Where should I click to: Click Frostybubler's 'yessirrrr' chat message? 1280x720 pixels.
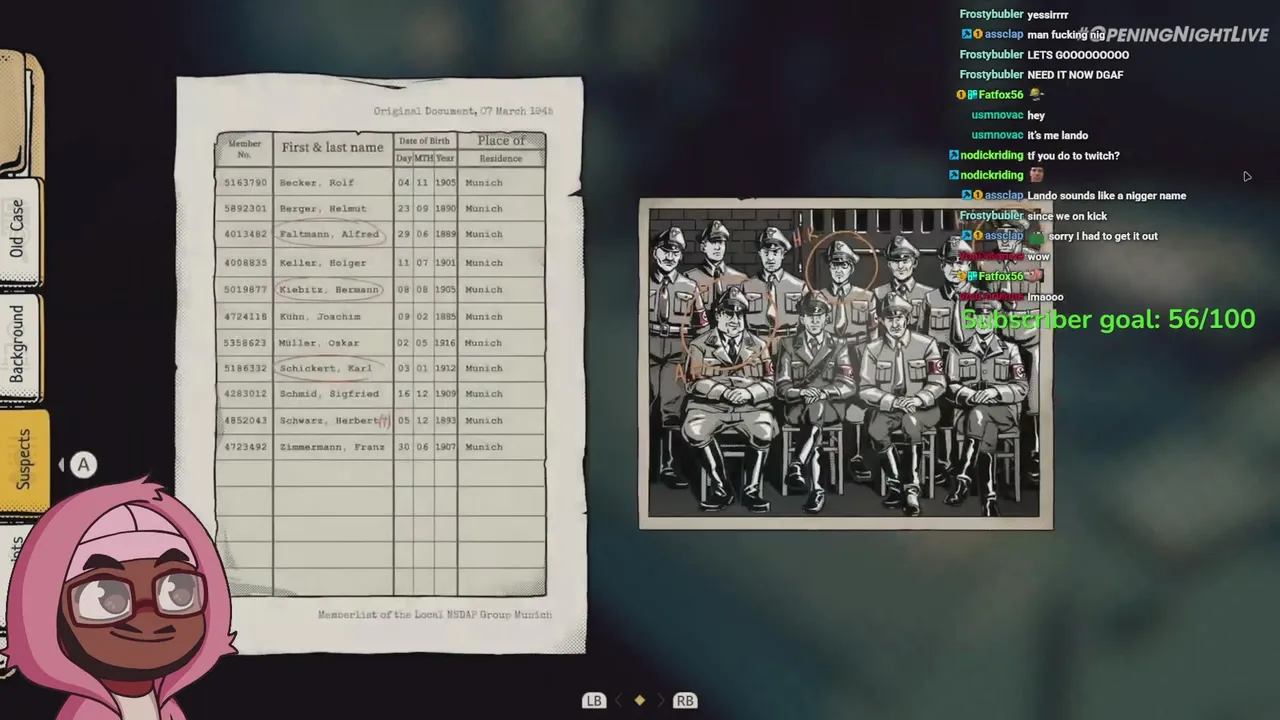tap(1048, 15)
